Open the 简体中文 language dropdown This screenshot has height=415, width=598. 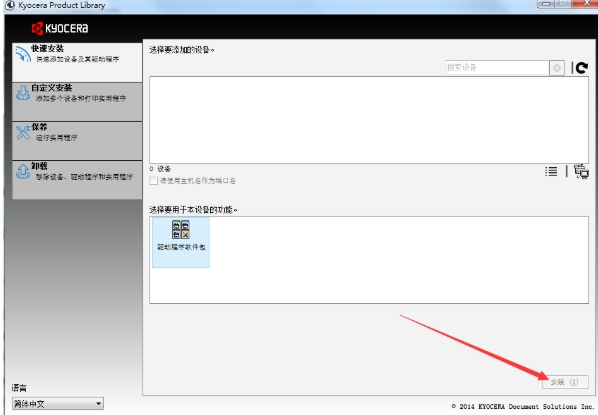(x=58, y=404)
